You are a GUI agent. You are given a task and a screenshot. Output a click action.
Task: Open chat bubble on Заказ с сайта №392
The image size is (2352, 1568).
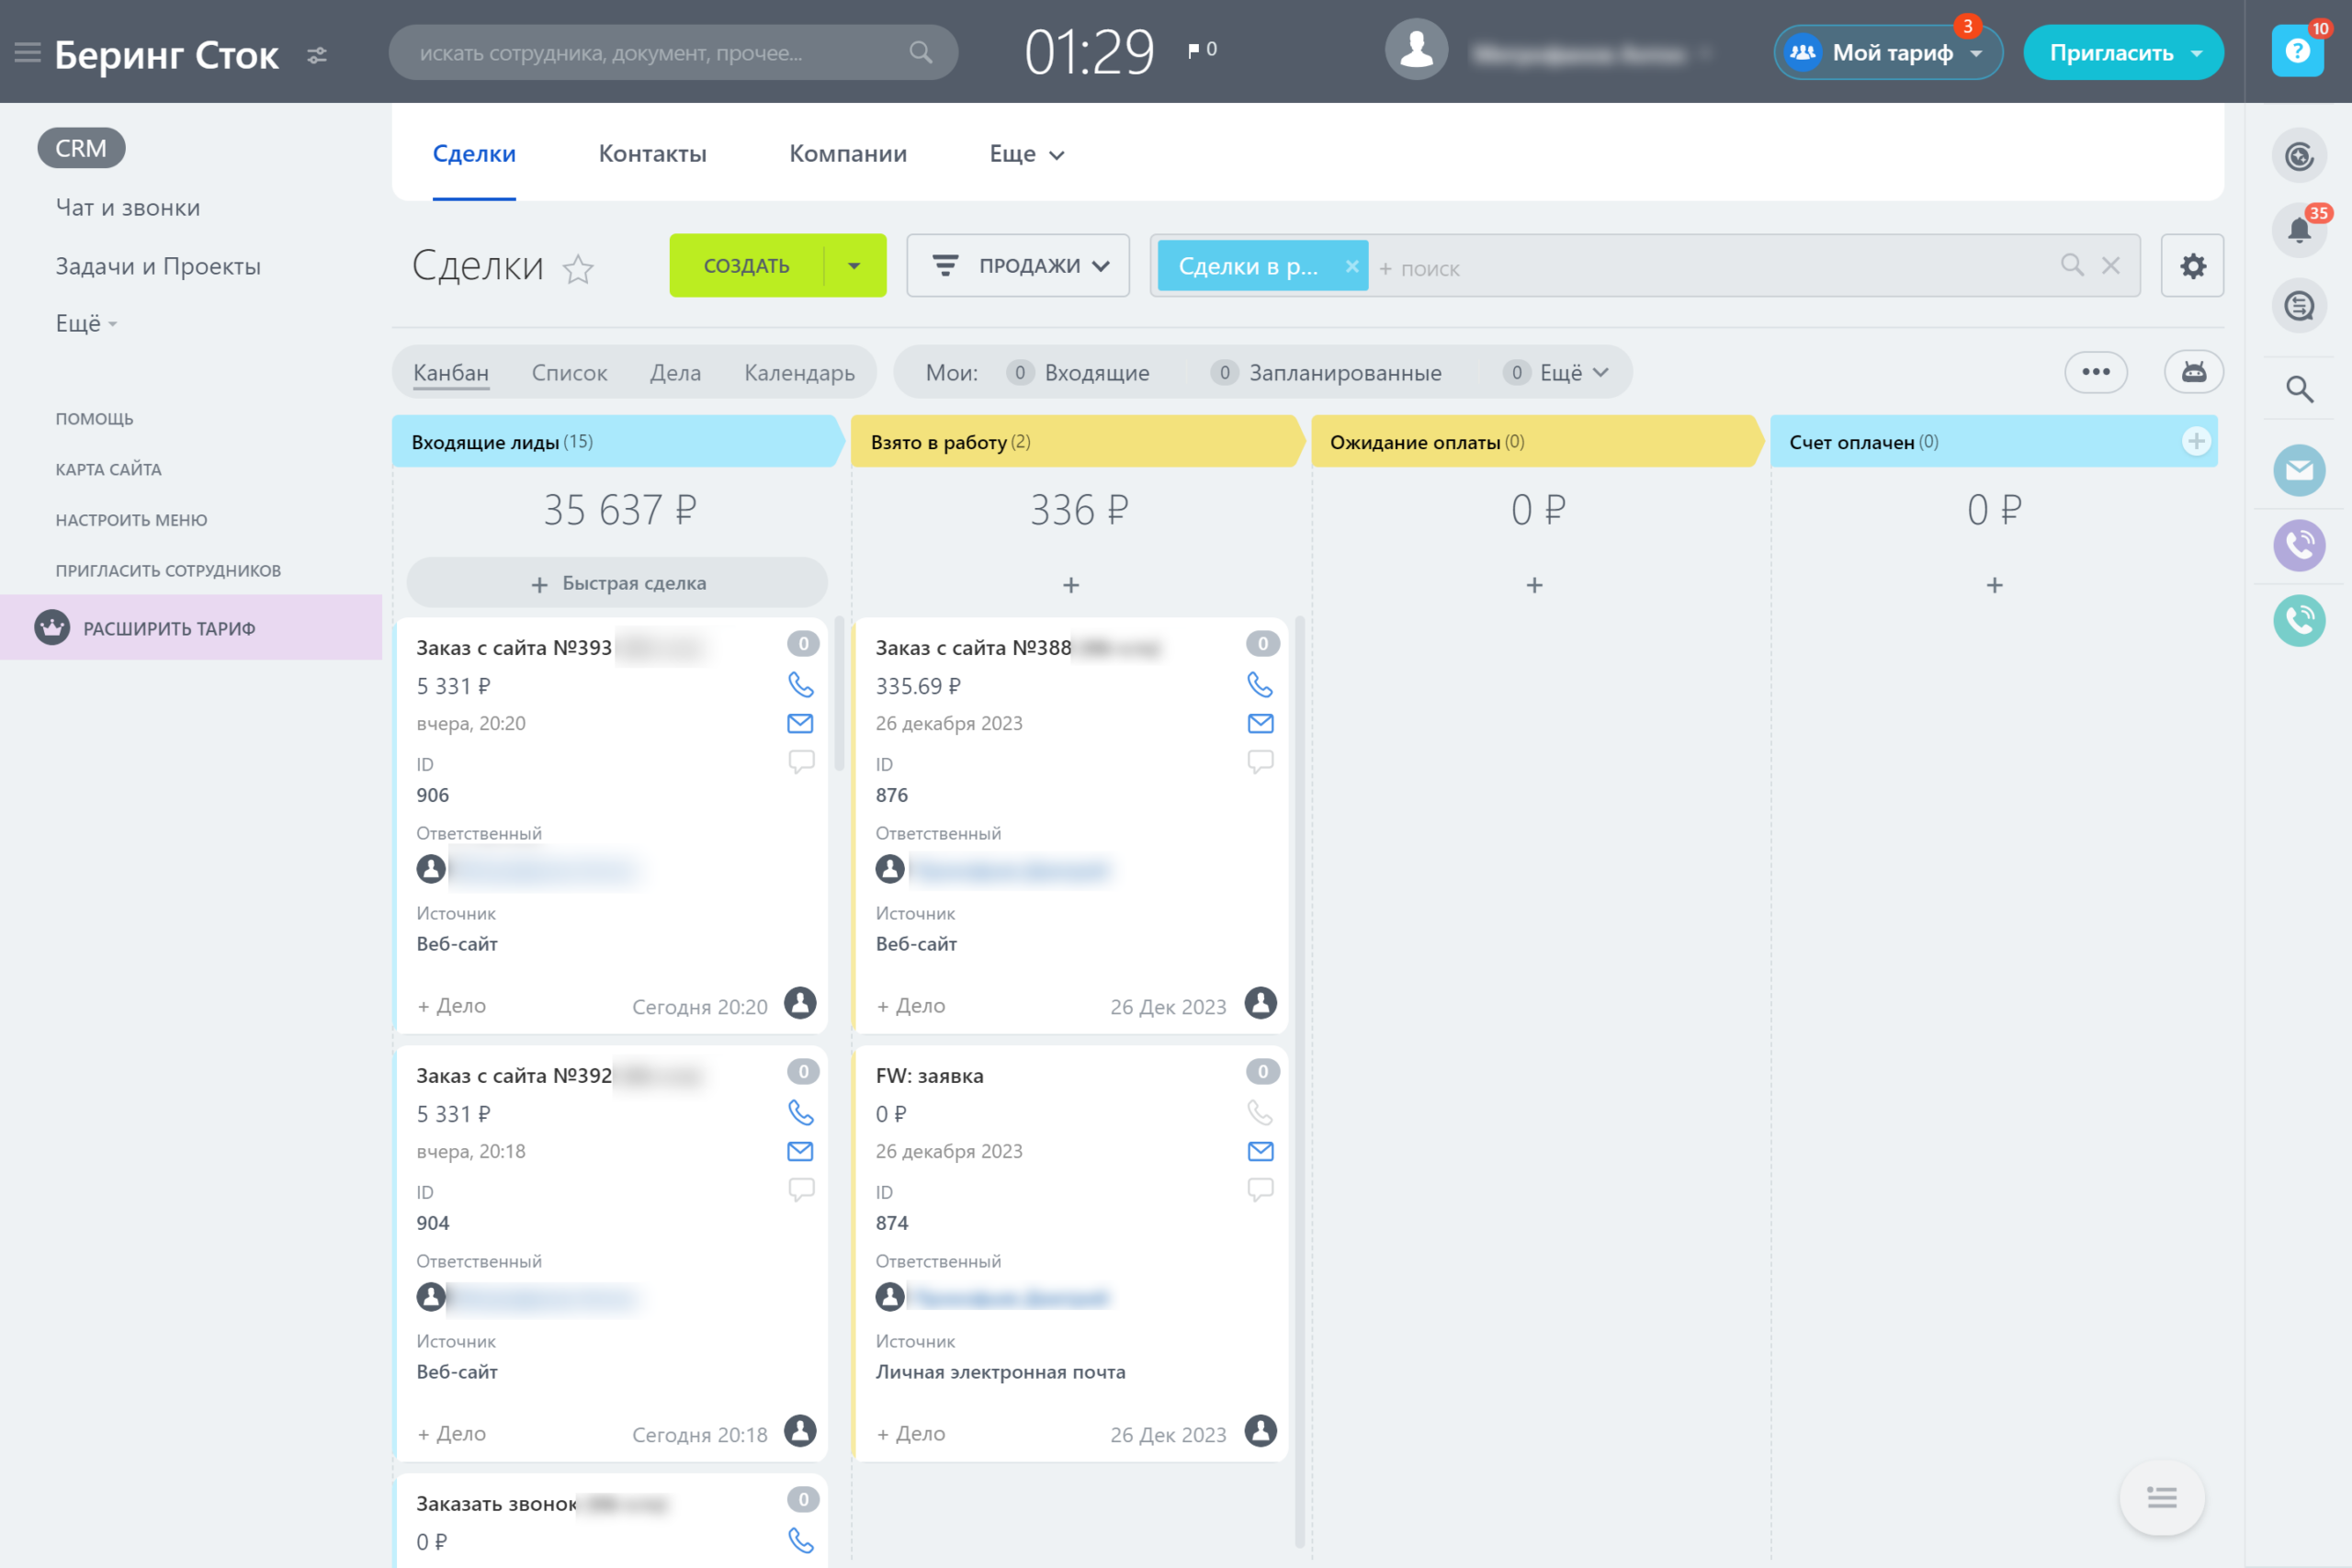pos(800,1189)
